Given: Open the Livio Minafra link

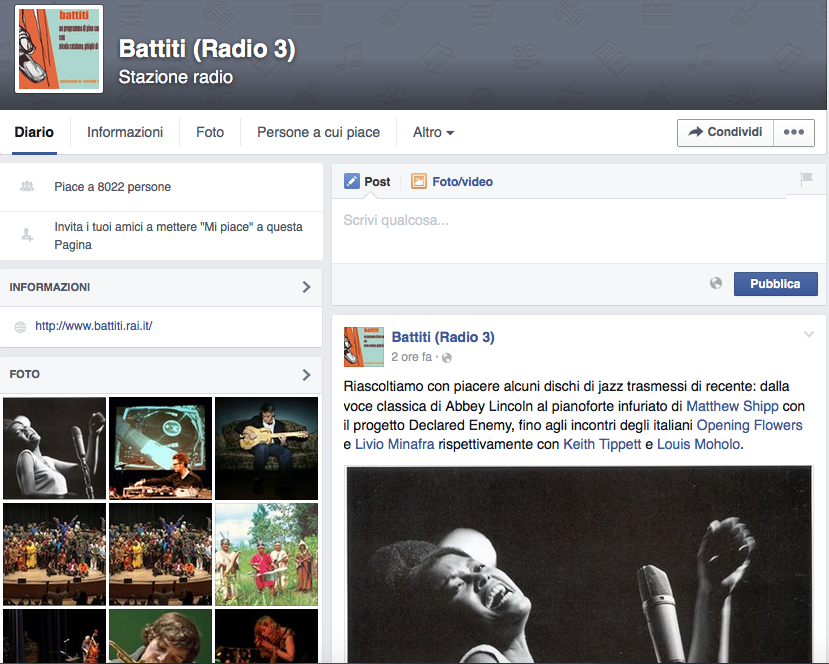Looking at the screenshot, I should click(x=394, y=444).
